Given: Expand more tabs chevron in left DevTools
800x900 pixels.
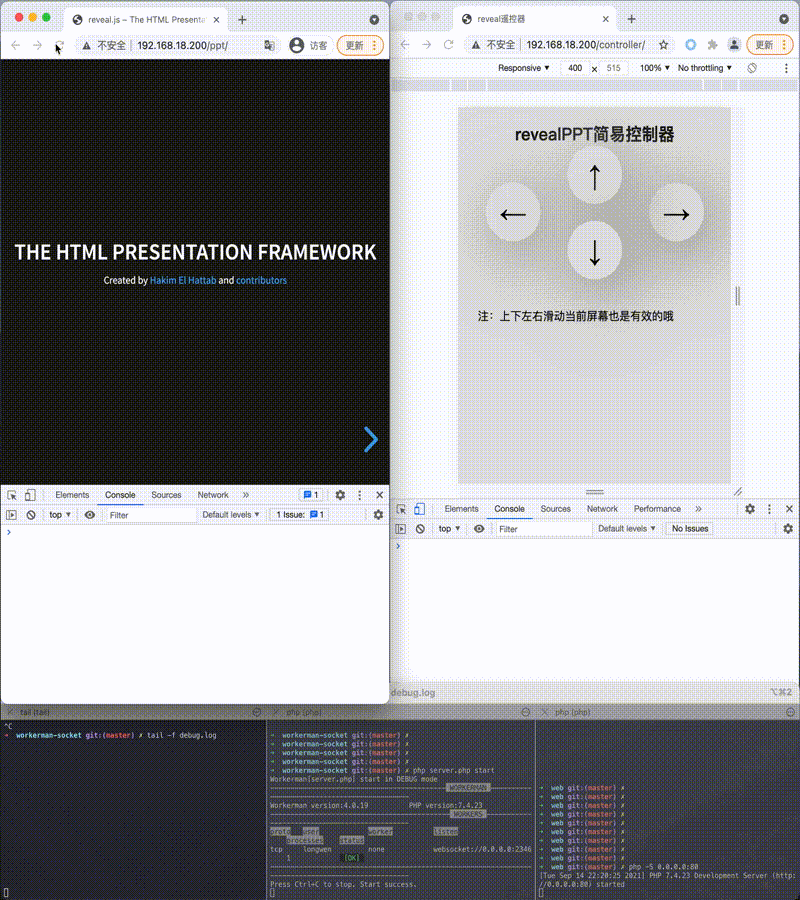Looking at the screenshot, I should coord(246,495).
